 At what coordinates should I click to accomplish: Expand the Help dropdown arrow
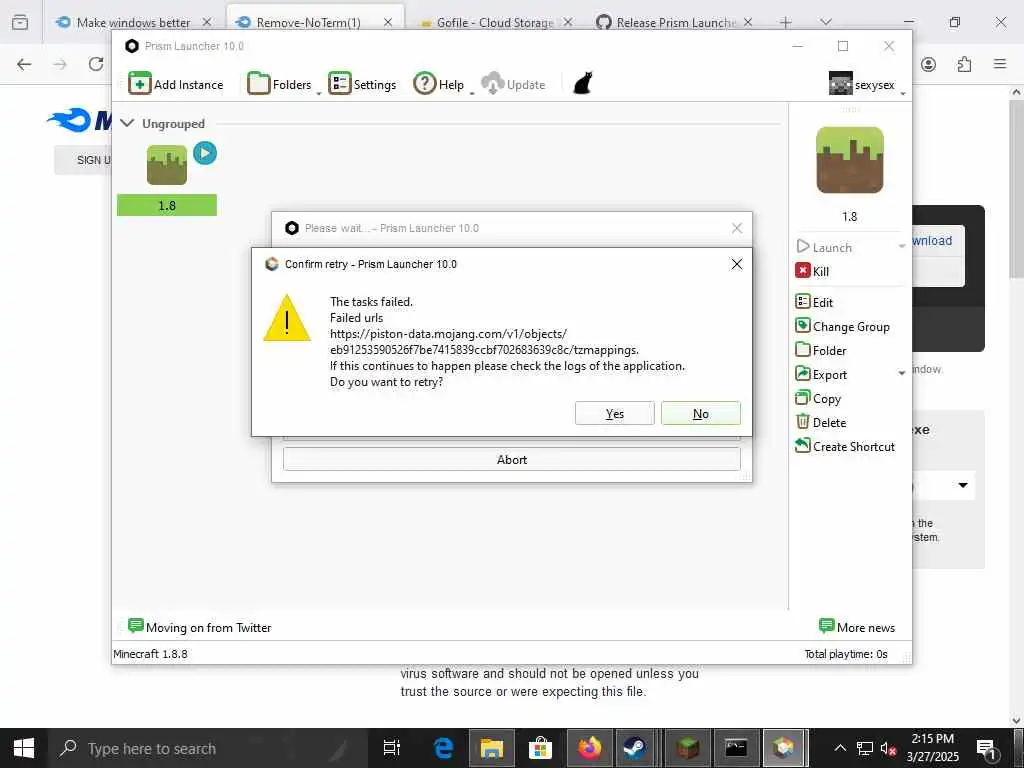click(472, 93)
